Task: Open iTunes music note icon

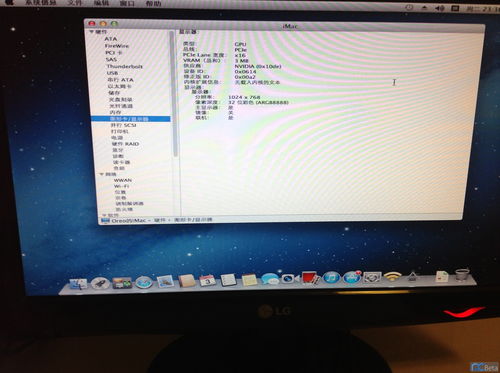Action: click(331, 278)
